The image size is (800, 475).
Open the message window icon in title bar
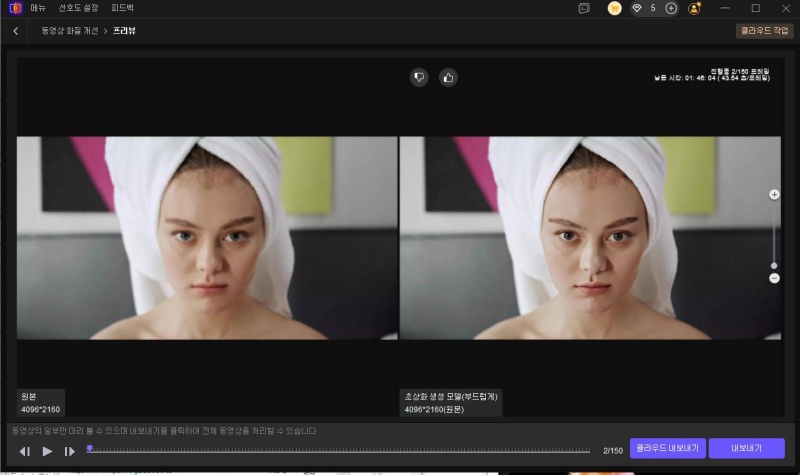point(584,8)
